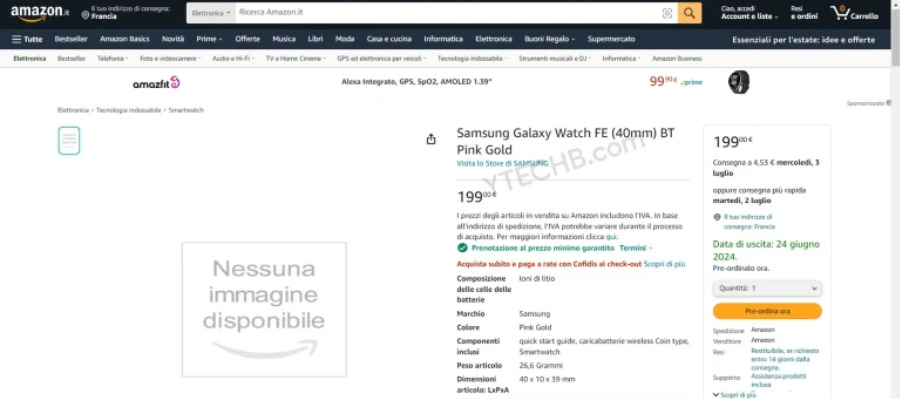Open the camera visual search icon
The width and height of the screenshot is (900, 399).
click(667, 13)
